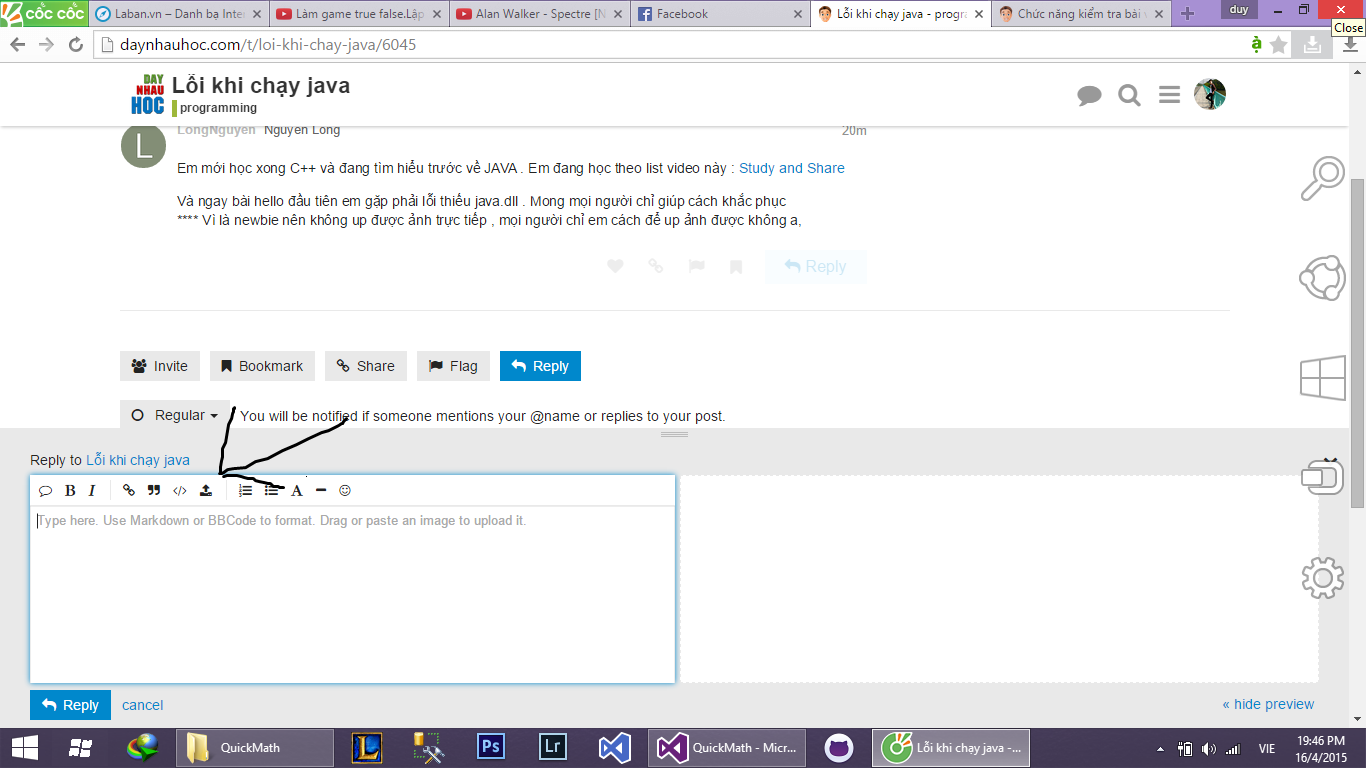Open the forum search magnifier icon
The image size is (1366, 768).
point(1129,95)
